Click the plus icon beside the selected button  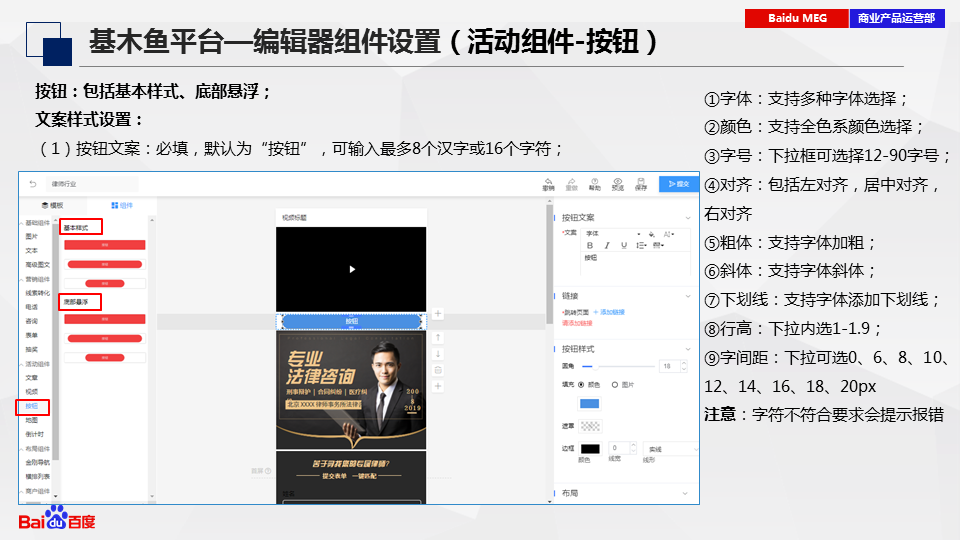[x=438, y=313]
